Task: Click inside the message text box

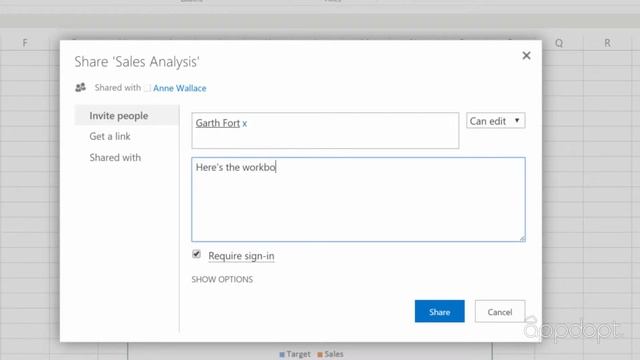Action: click(x=358, y=200)
